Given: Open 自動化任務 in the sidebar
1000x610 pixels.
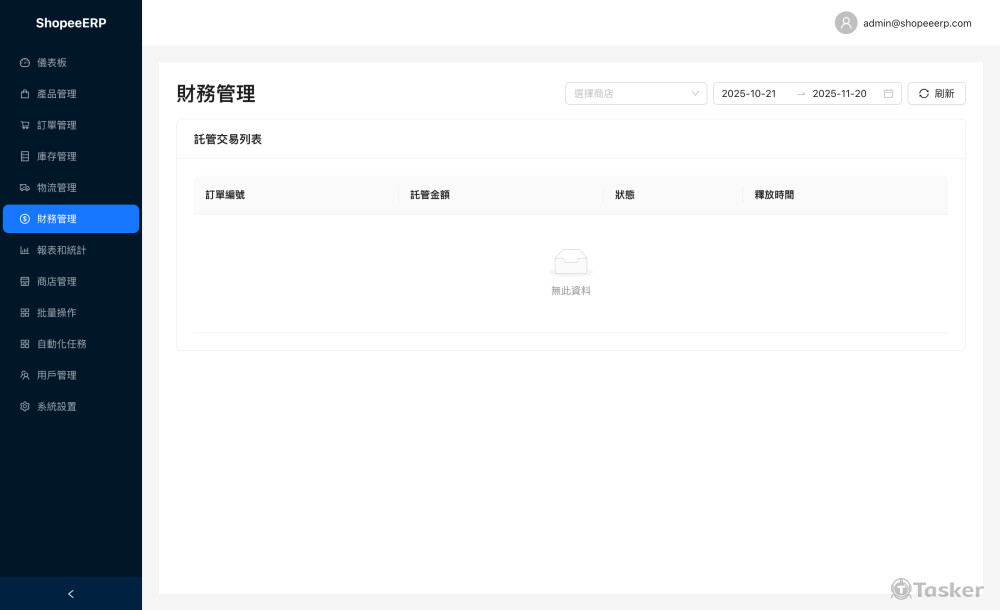Looking at the screenshot, I should (62, 344).
